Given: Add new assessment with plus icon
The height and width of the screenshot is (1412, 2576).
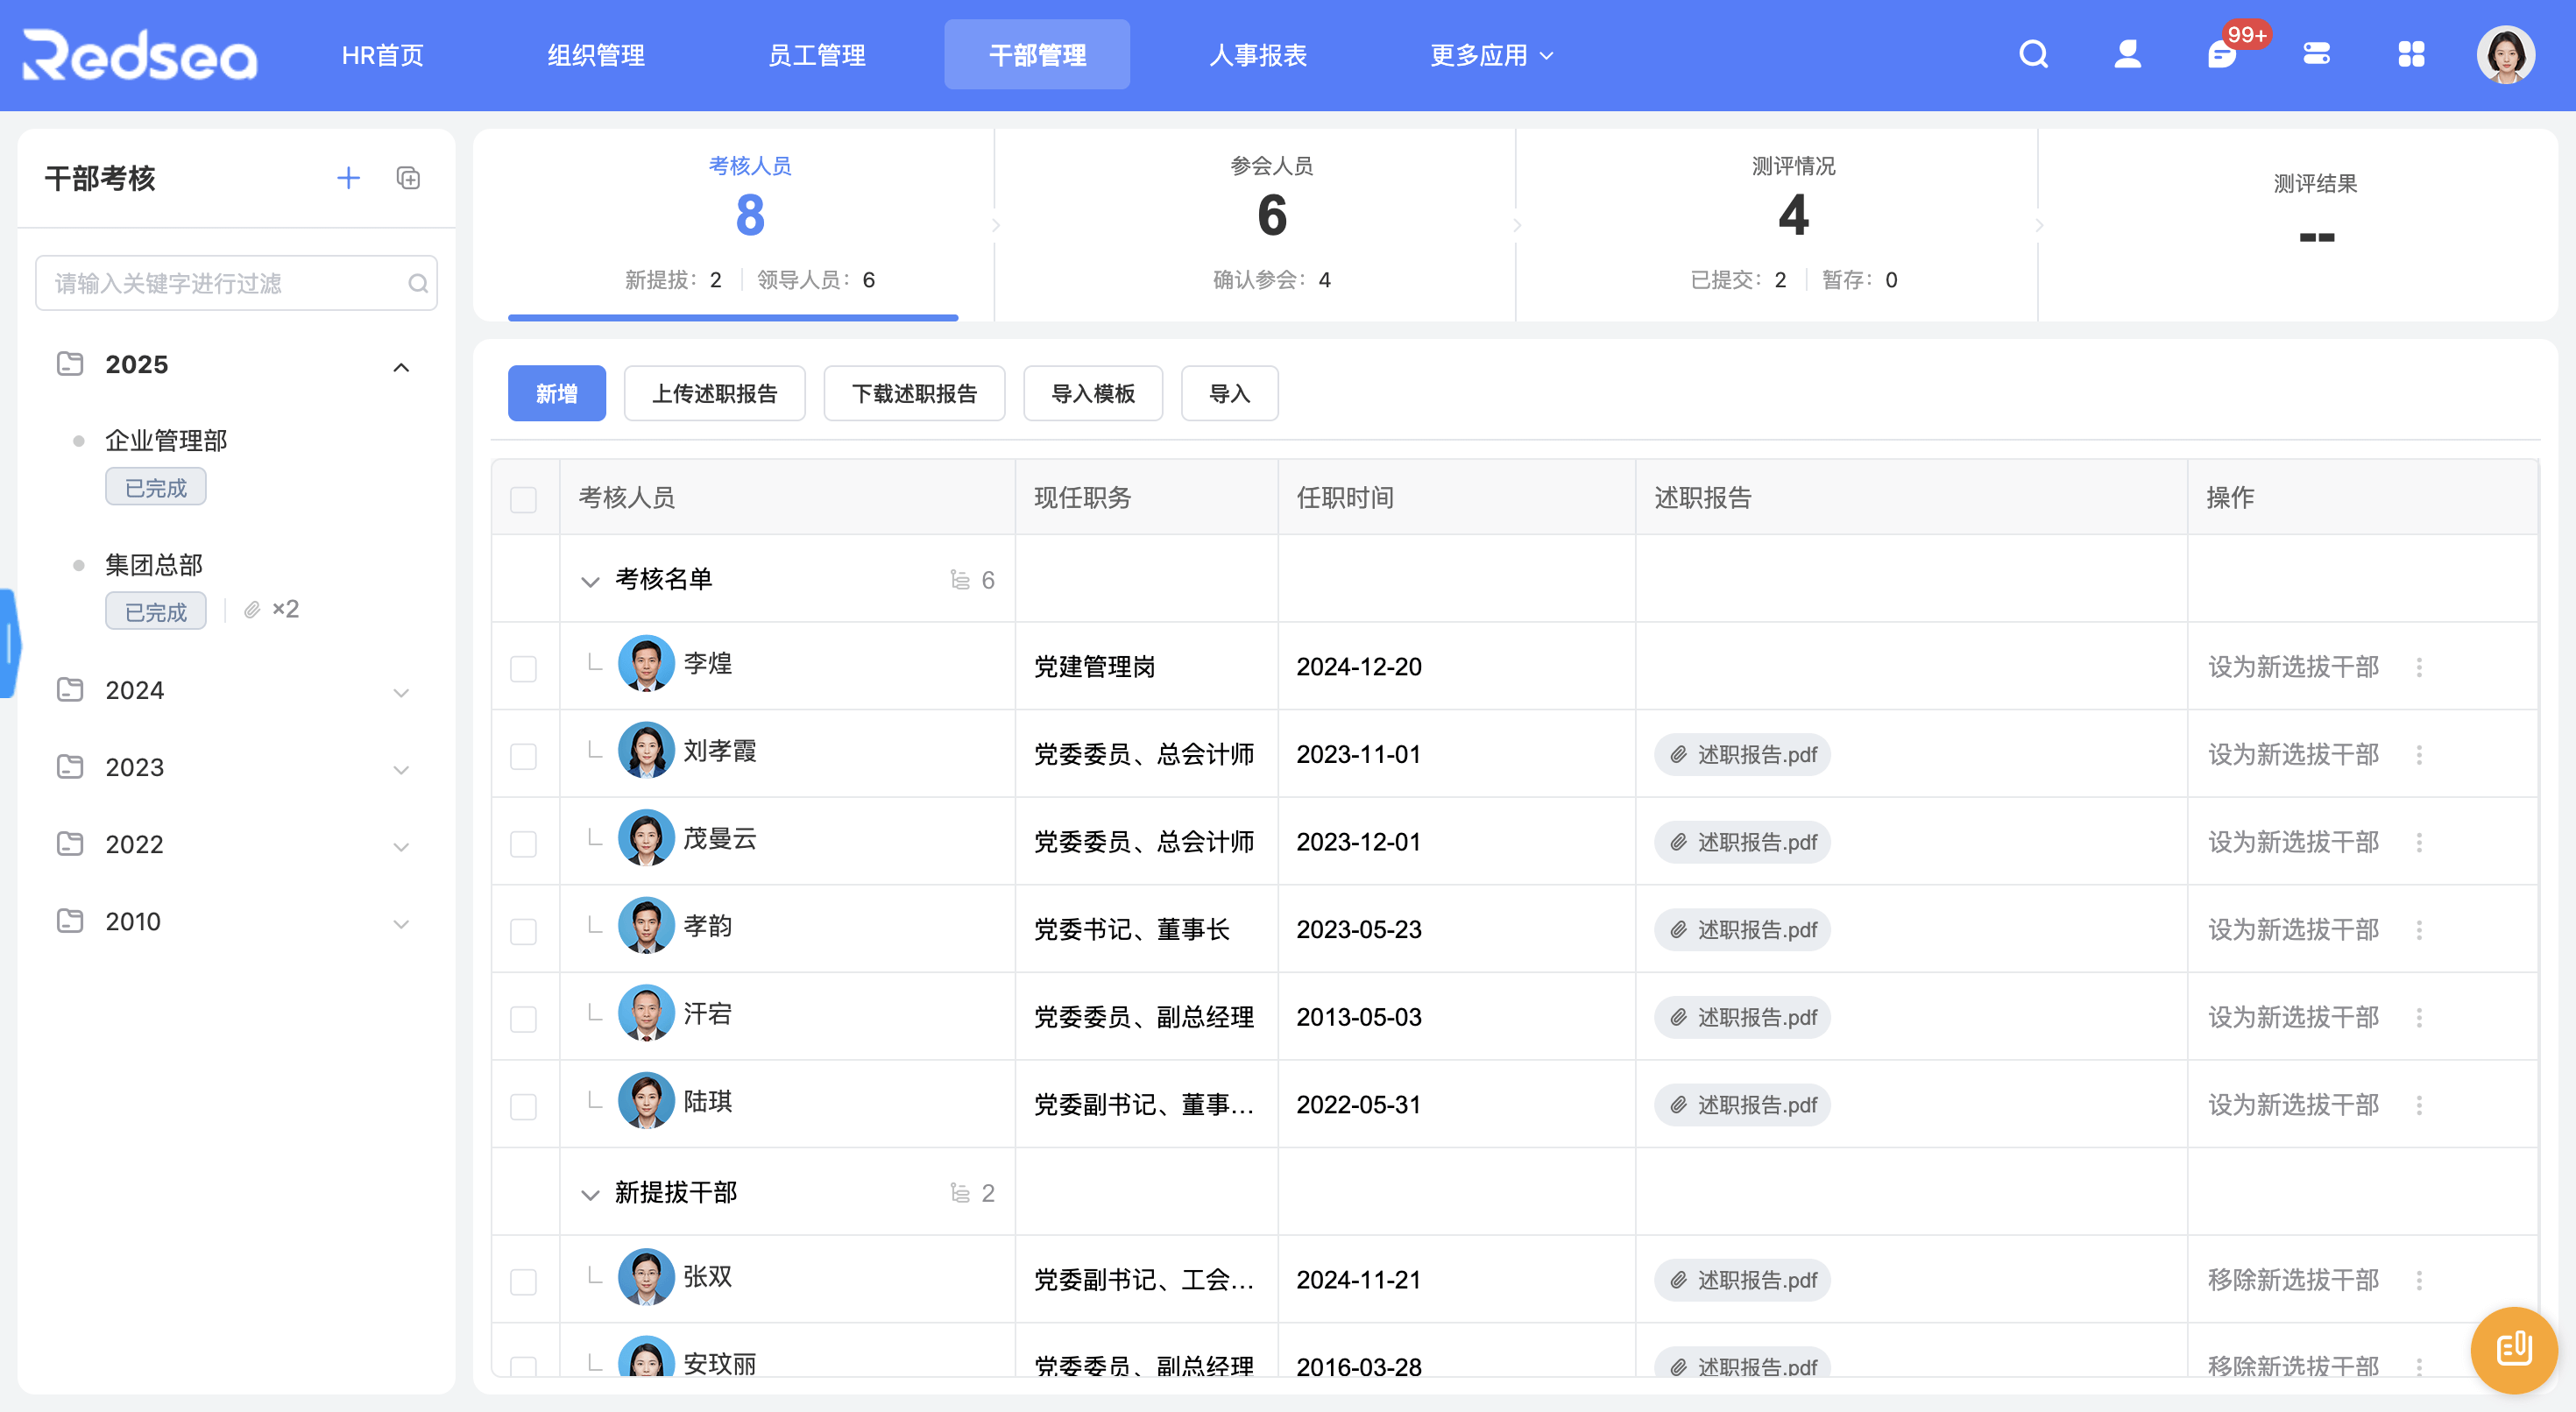Looking at the screenshot, I should point(348,178).
